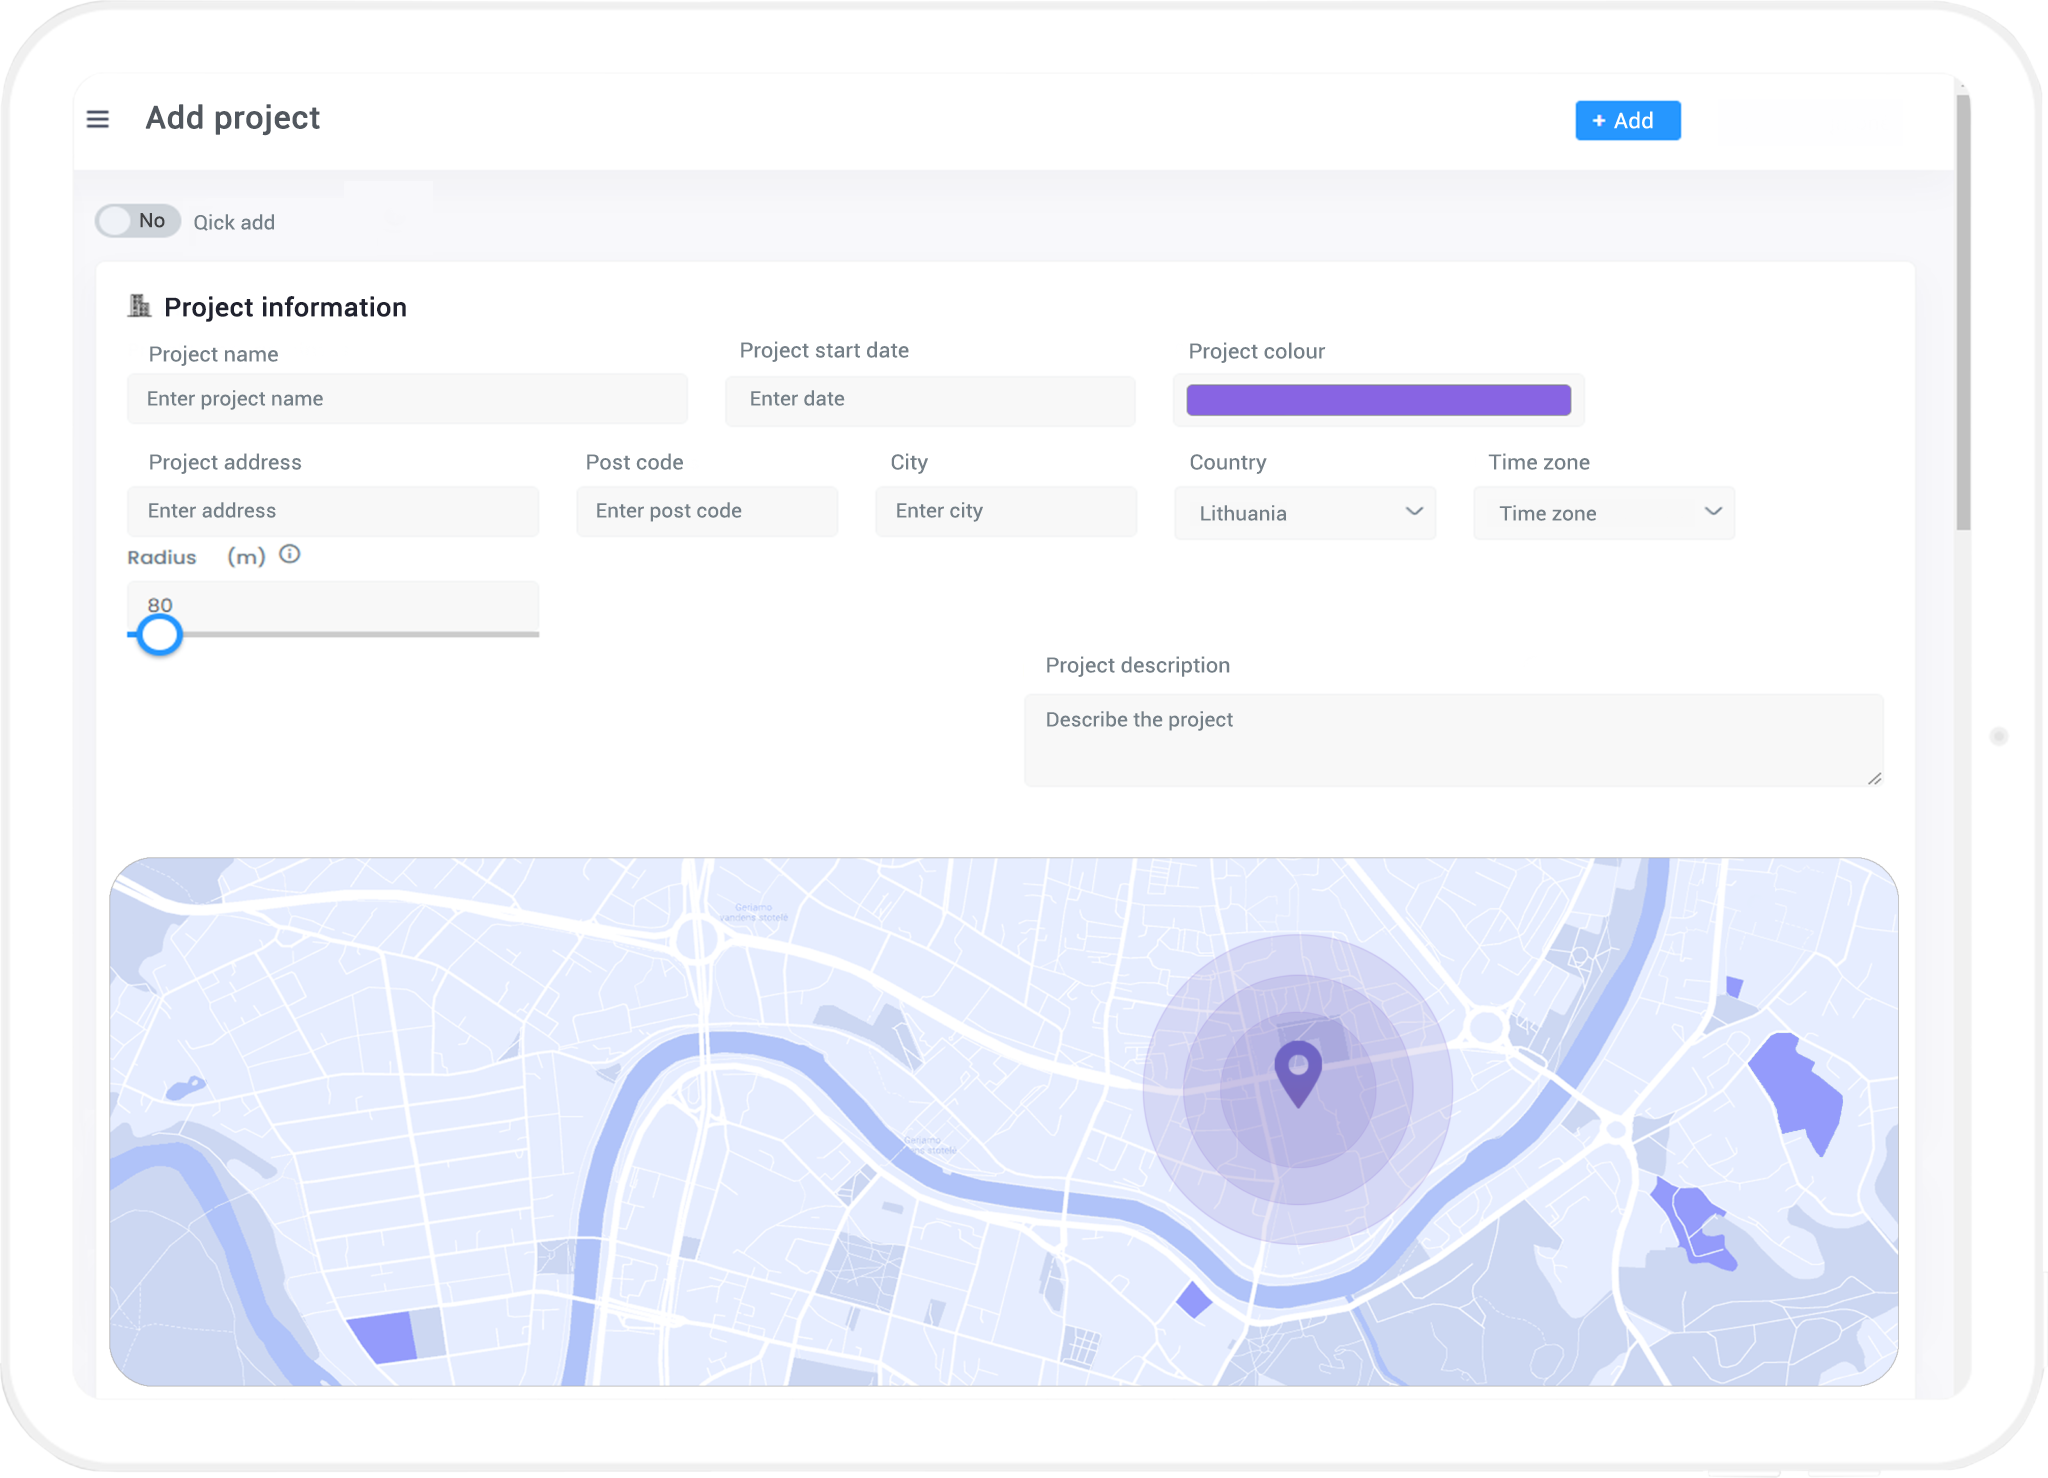This screenshot has width=2048, height=1478.
Task: Click the Country dropdown chevron arrow
Action: 1414,512
